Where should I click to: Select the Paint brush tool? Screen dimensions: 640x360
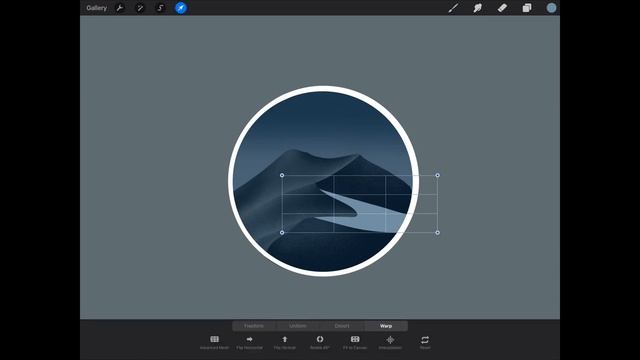point(453,8)
